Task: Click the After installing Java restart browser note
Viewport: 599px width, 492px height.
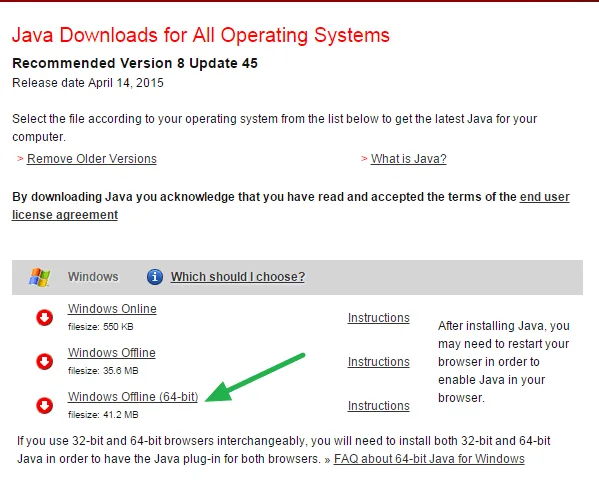Action: pos(504,362)
